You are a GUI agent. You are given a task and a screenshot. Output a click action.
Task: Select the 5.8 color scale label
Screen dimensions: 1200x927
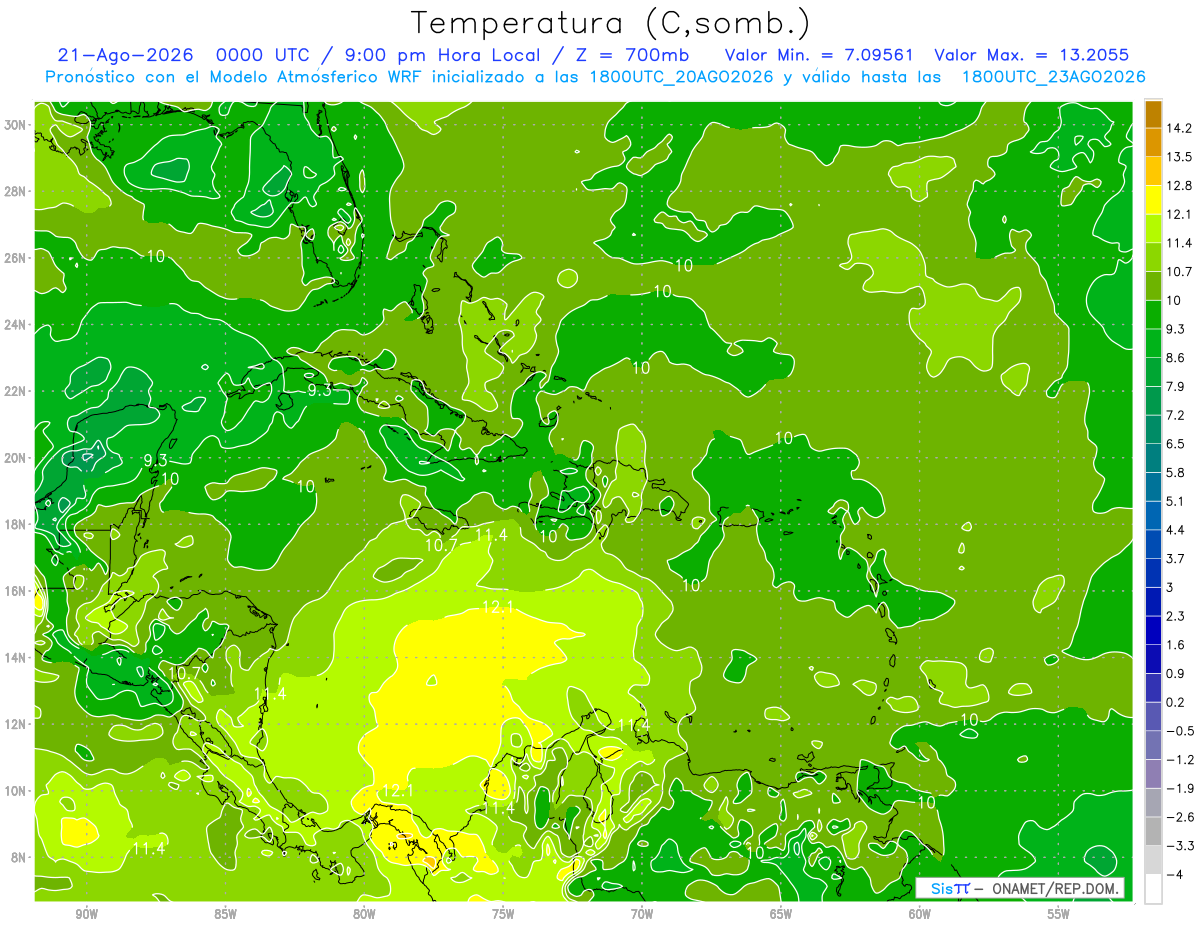pyautogui.click(x=1176, y=473)
